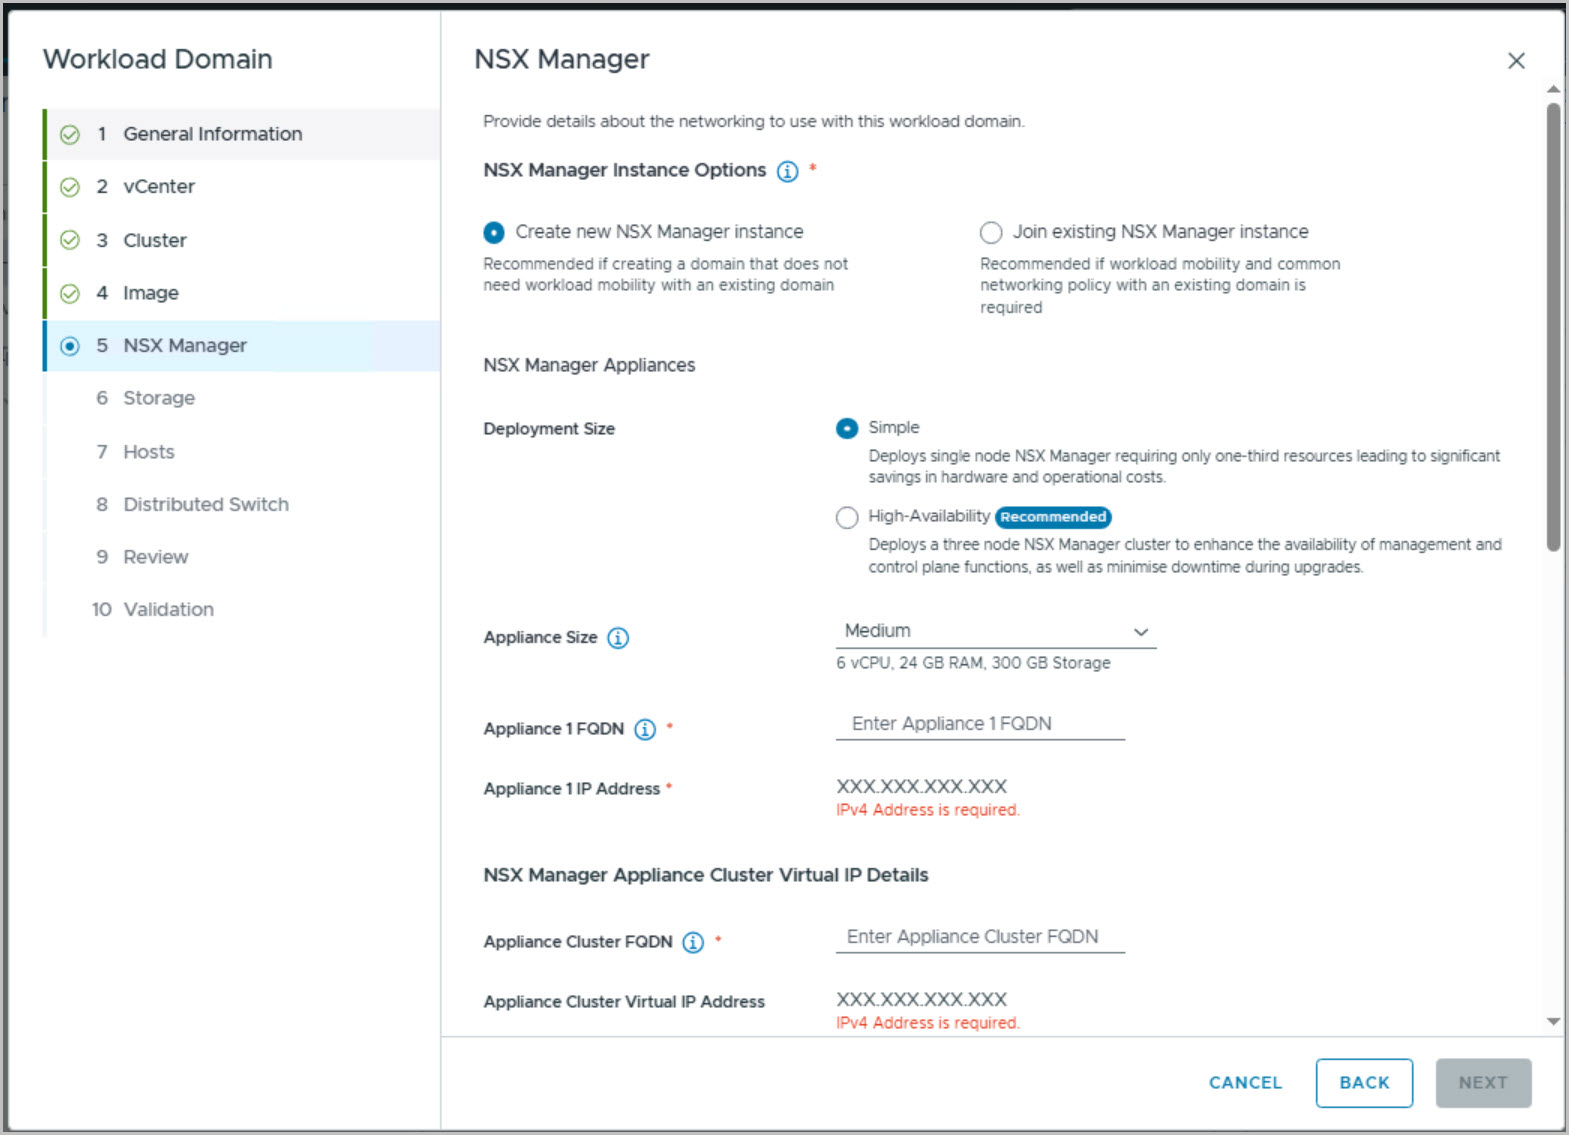Click the Appliance Cluster FQDN input field
The height and width of the screenshot is (1135, 1569).
[x=980, y=937]
